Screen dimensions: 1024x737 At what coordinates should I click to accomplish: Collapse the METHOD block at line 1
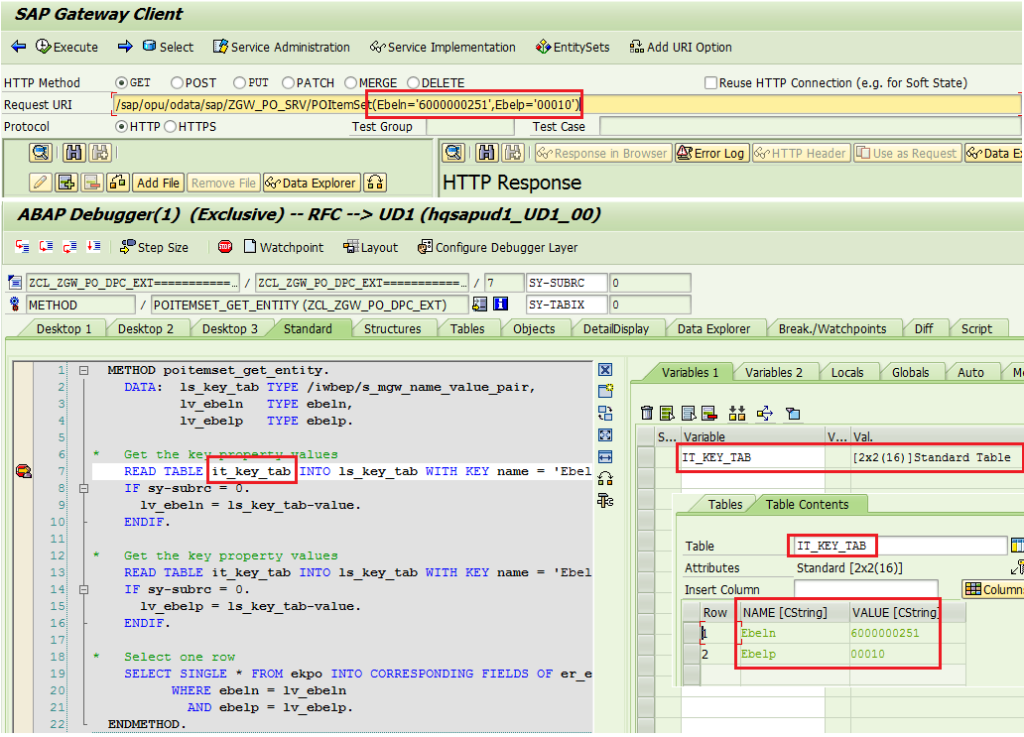(x=84, y=370)
